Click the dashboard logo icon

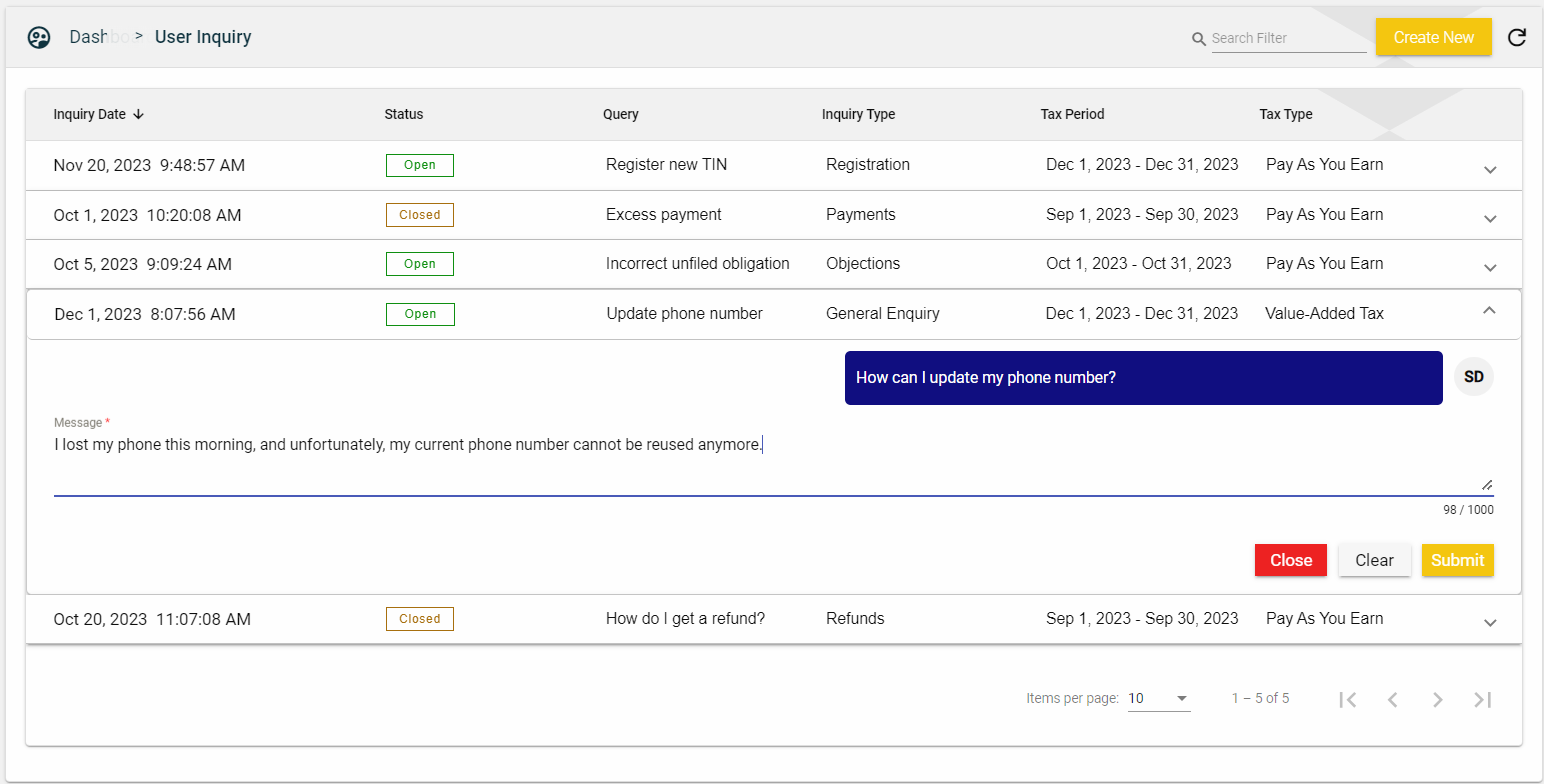point(39,38)
